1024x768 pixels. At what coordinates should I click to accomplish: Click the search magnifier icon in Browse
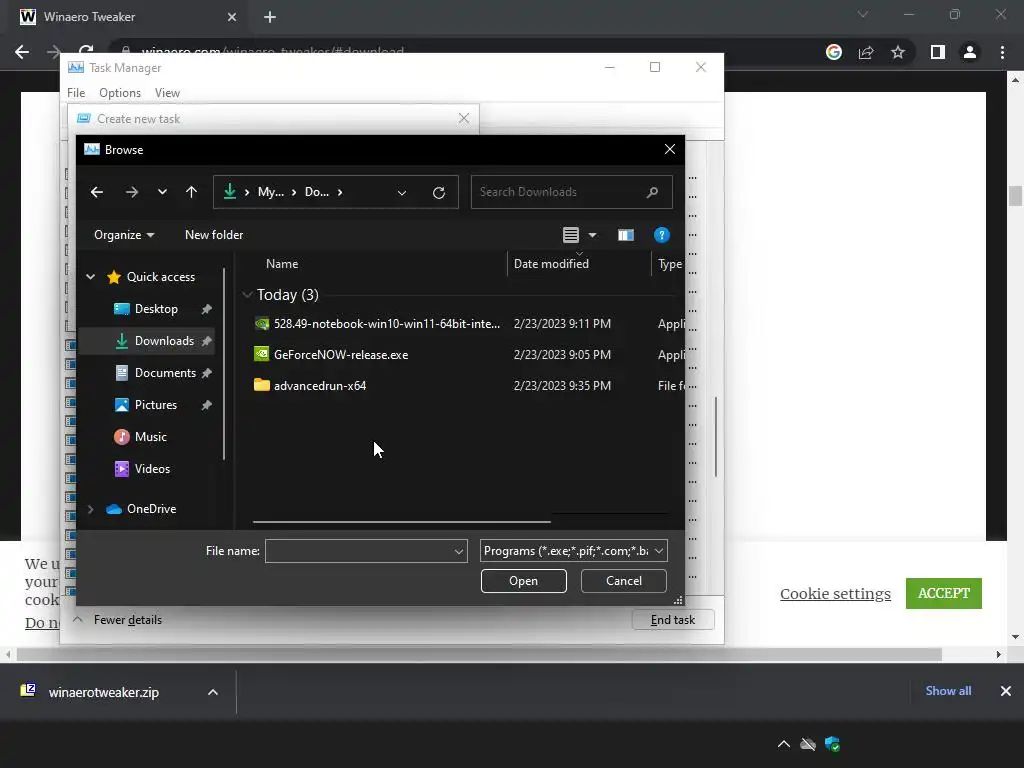pyautogui.click(x=652, y=192)
